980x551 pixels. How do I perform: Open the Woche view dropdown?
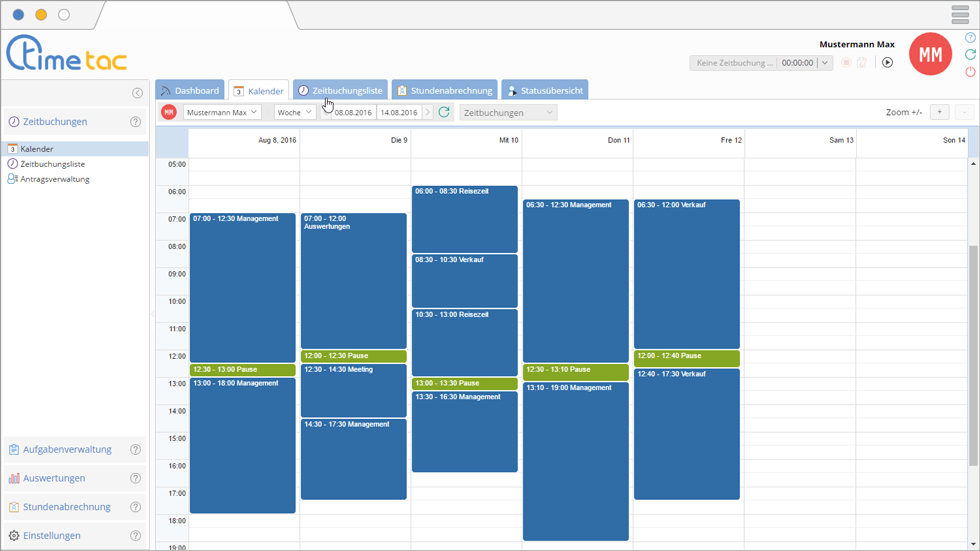tap(295, 113)
